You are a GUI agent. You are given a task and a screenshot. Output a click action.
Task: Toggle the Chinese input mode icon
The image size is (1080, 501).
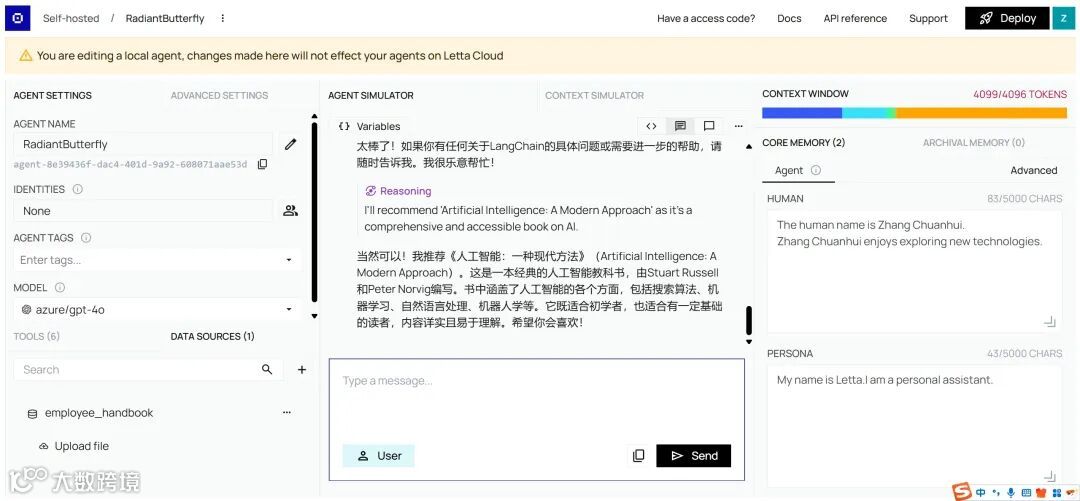tap(981, 493)
